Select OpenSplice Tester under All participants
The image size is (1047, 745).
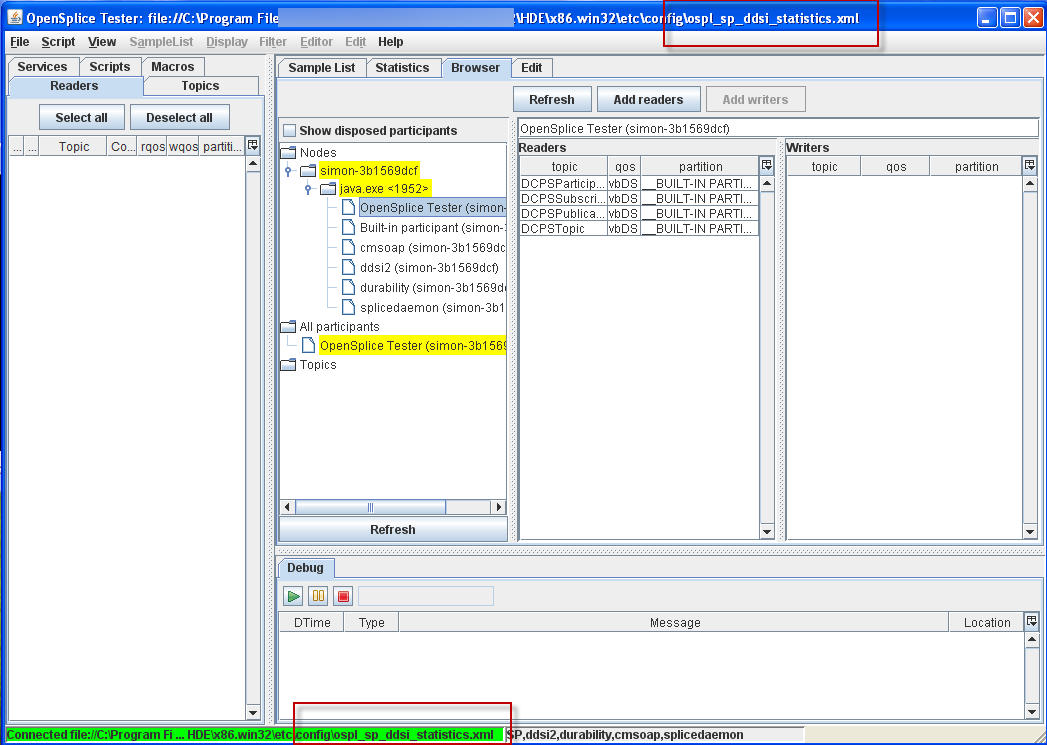pos(413,346)
